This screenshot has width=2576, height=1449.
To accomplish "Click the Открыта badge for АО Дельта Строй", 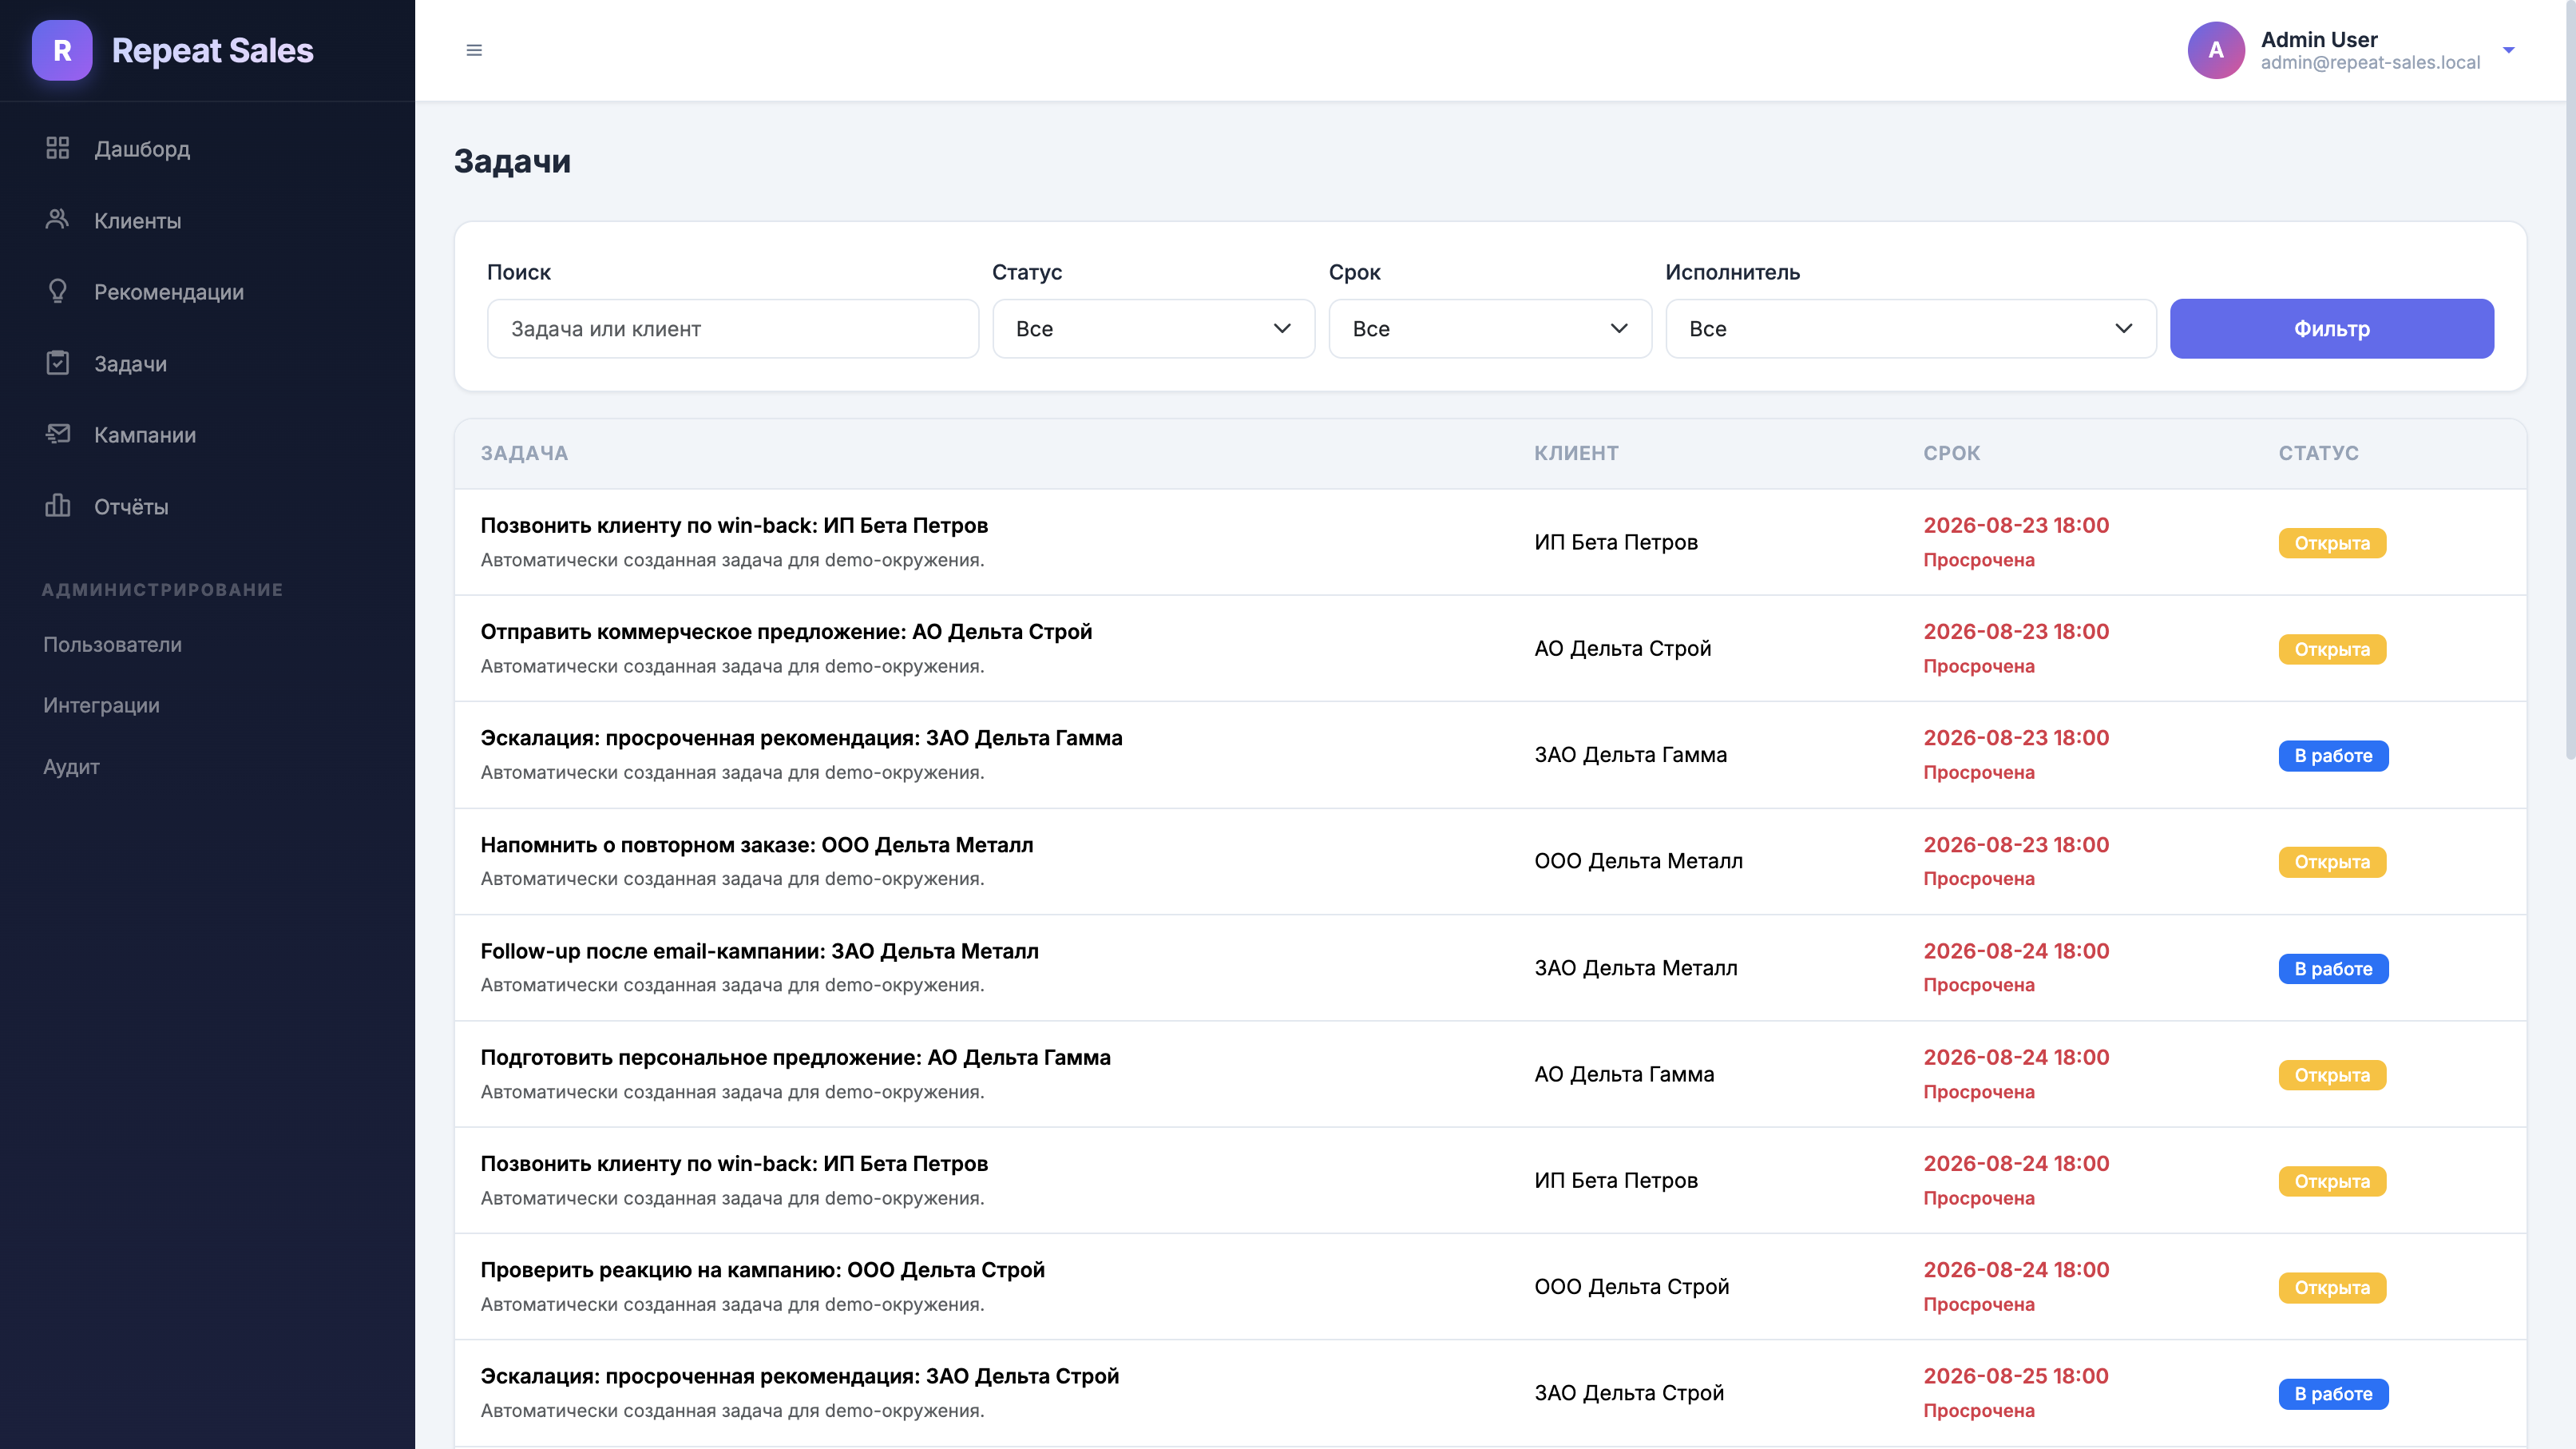I will [x=2332, y=650].
